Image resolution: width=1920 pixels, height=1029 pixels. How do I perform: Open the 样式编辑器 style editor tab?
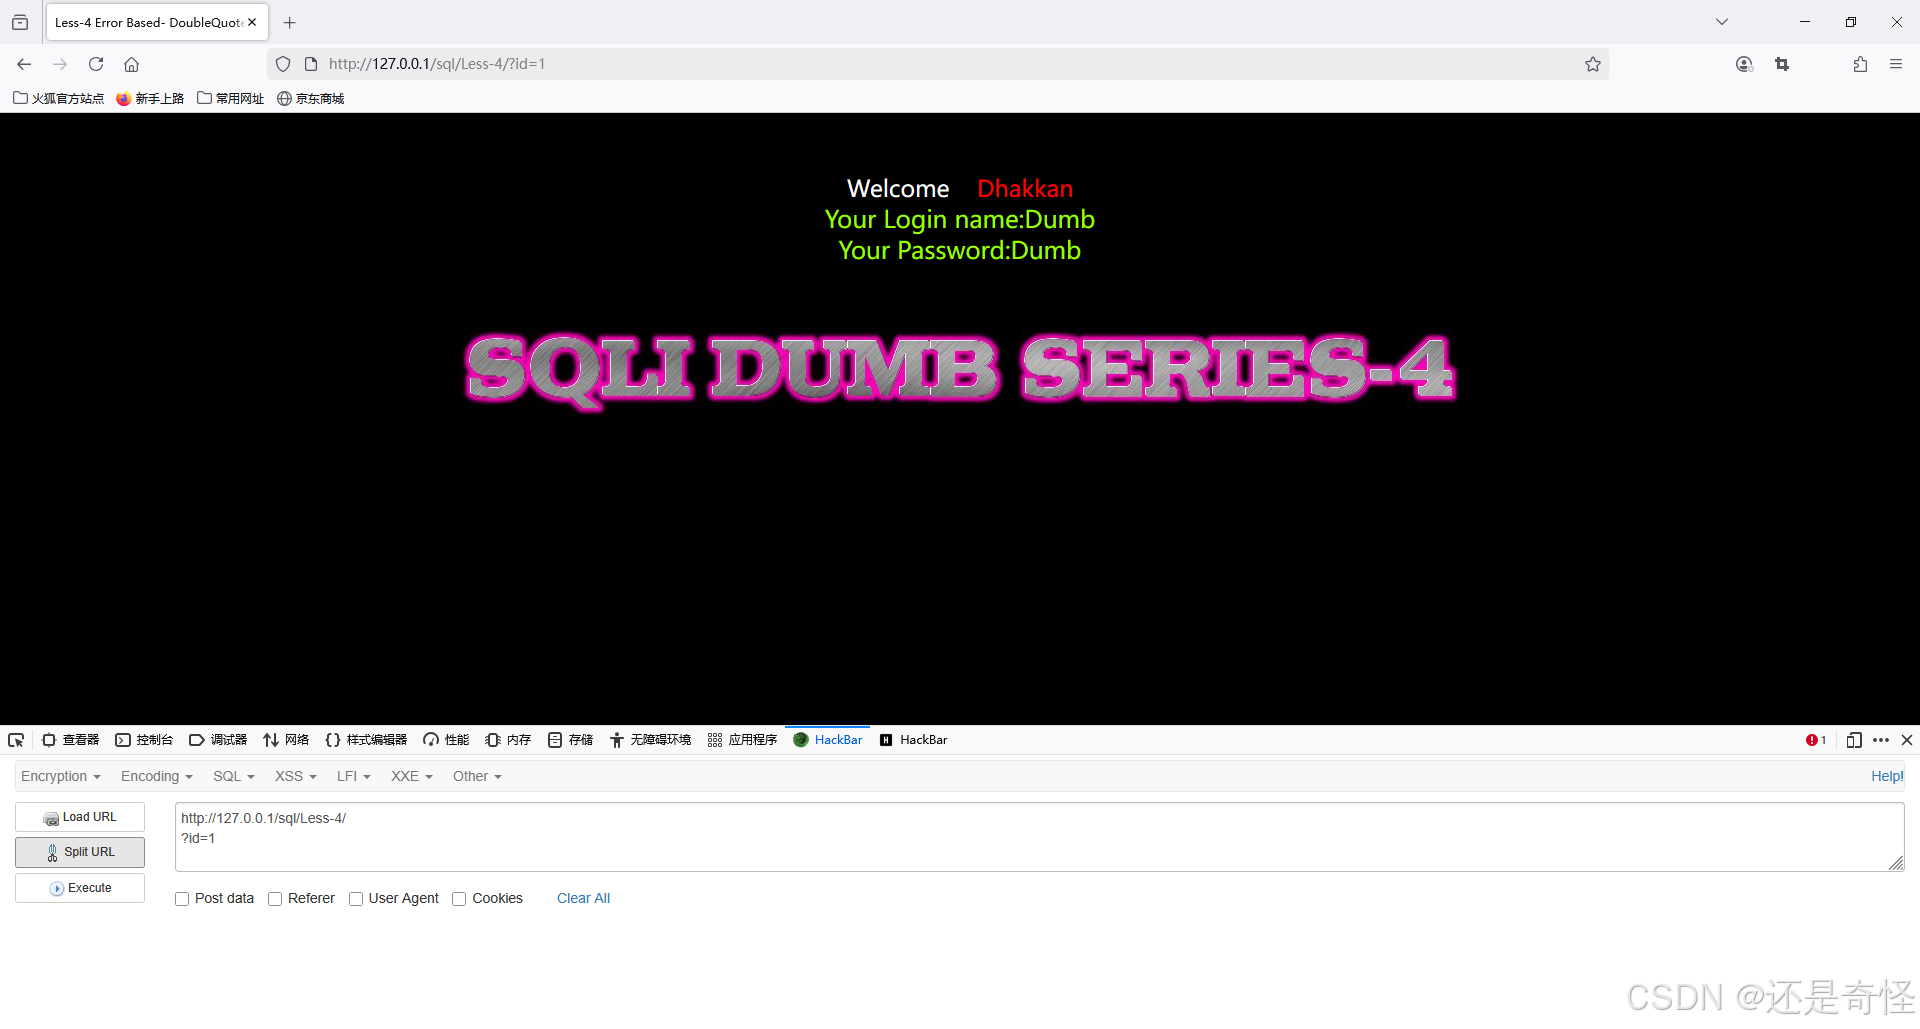click(366, 740)
